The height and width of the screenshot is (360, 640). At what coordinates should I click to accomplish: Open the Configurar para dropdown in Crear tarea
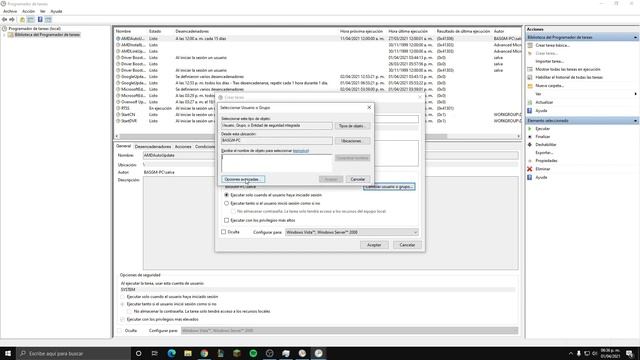pos(352,232)
